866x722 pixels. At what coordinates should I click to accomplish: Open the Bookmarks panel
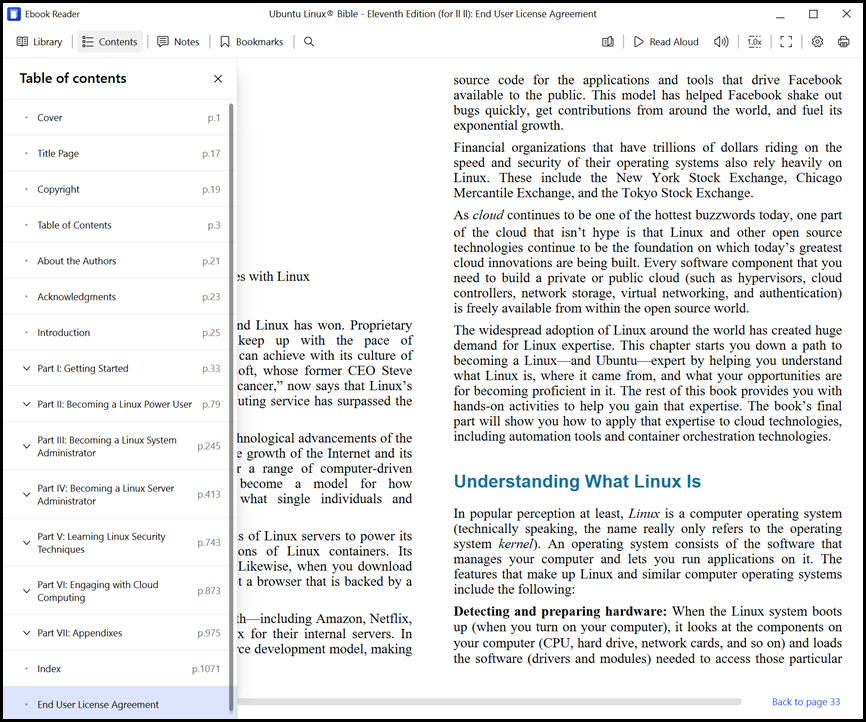pyautogui.click(x=251, y=42)
